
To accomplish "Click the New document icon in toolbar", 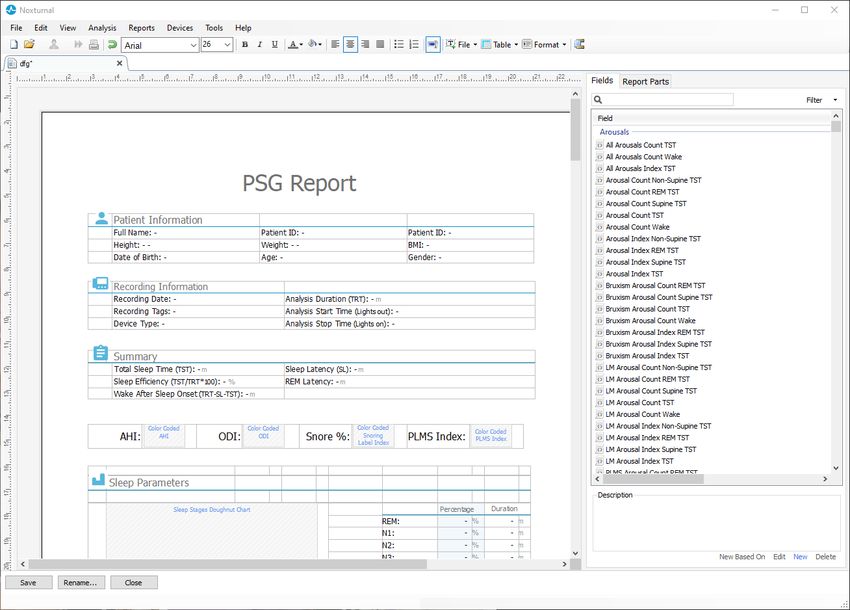I will 14,44.
